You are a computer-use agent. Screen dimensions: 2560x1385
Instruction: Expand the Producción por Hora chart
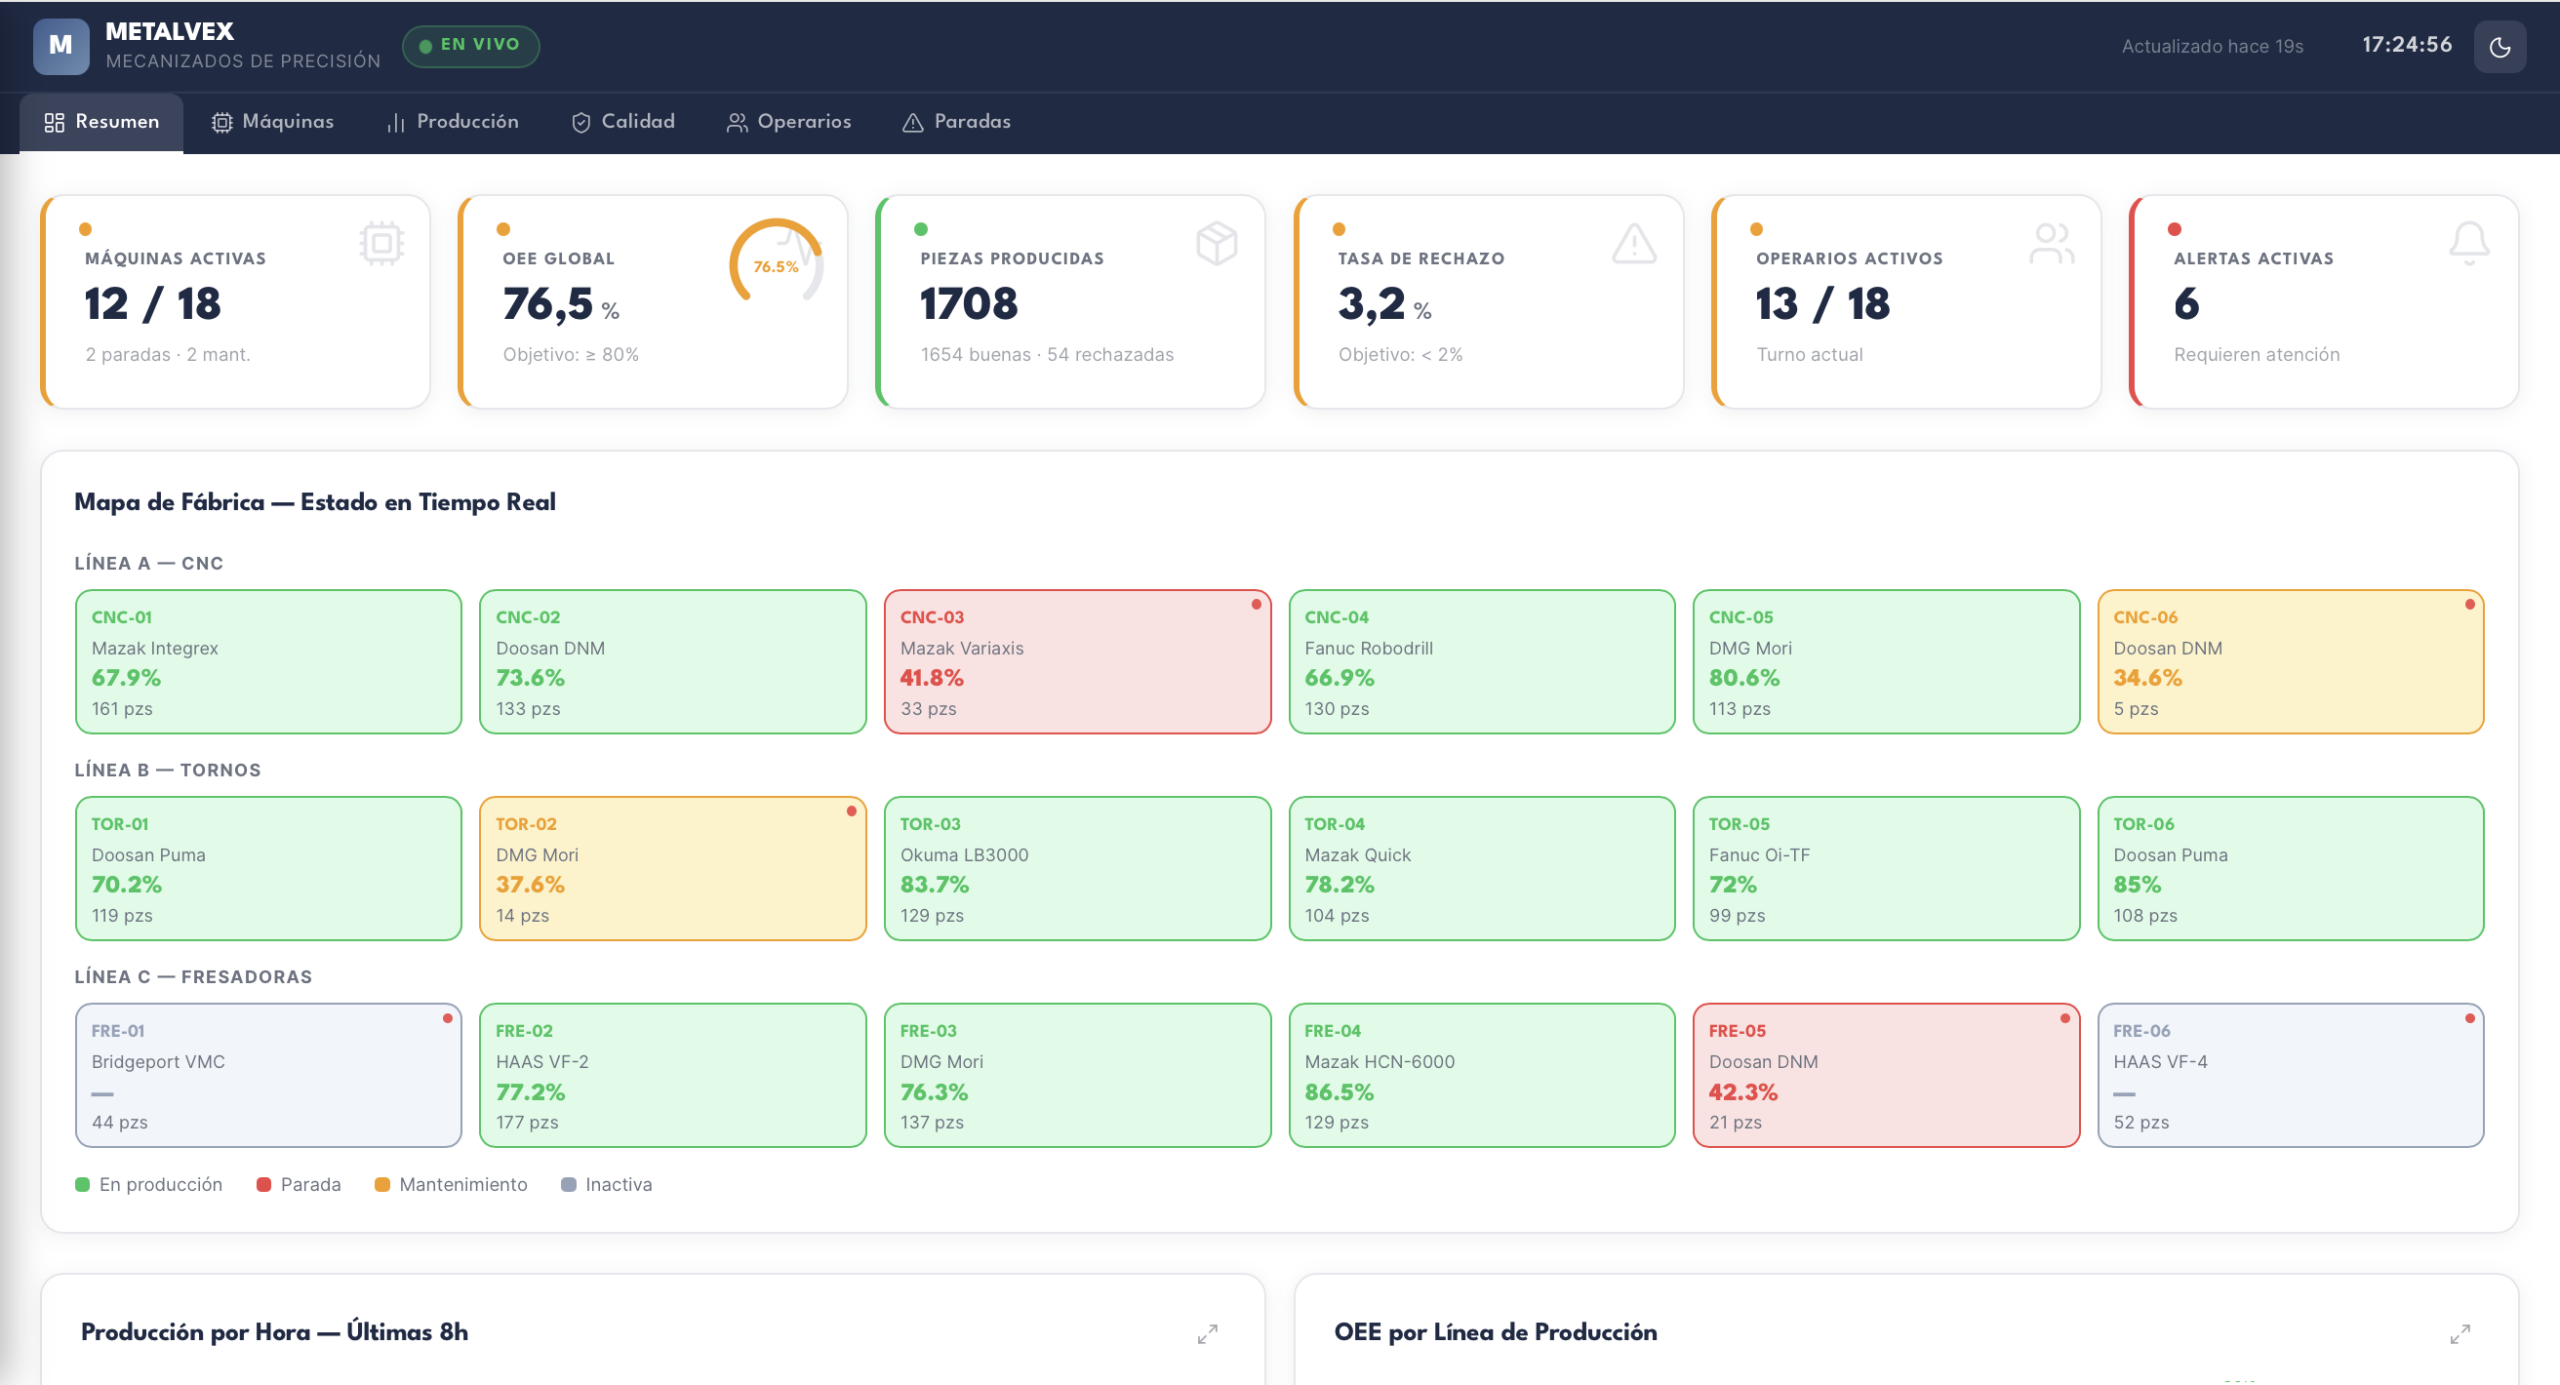pos(1207,1333)
